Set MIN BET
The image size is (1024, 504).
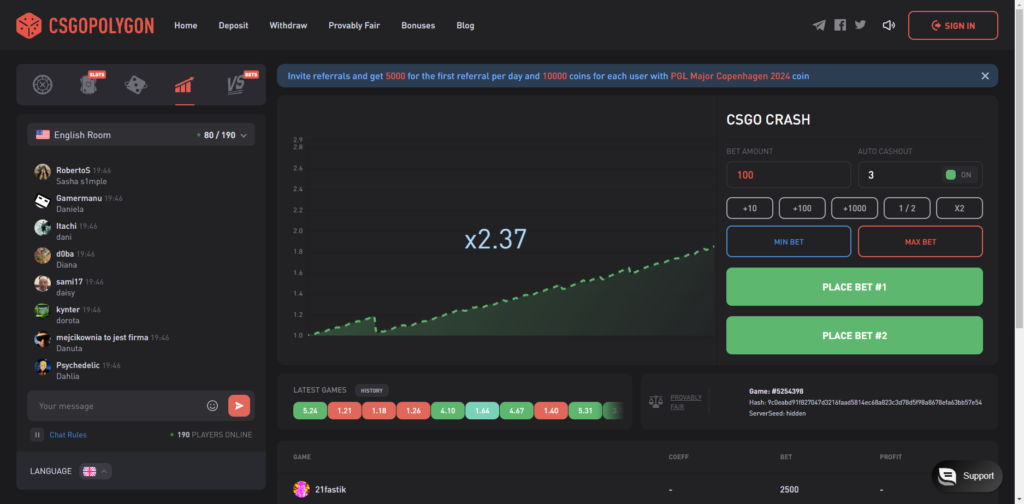pyautogui.click(x=788, y=242)
